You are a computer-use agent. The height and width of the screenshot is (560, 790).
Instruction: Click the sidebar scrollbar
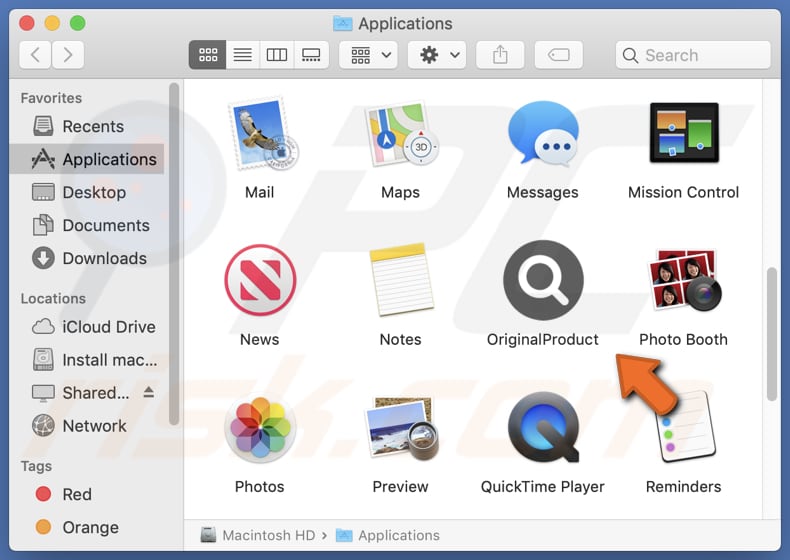tap(174, 255)
